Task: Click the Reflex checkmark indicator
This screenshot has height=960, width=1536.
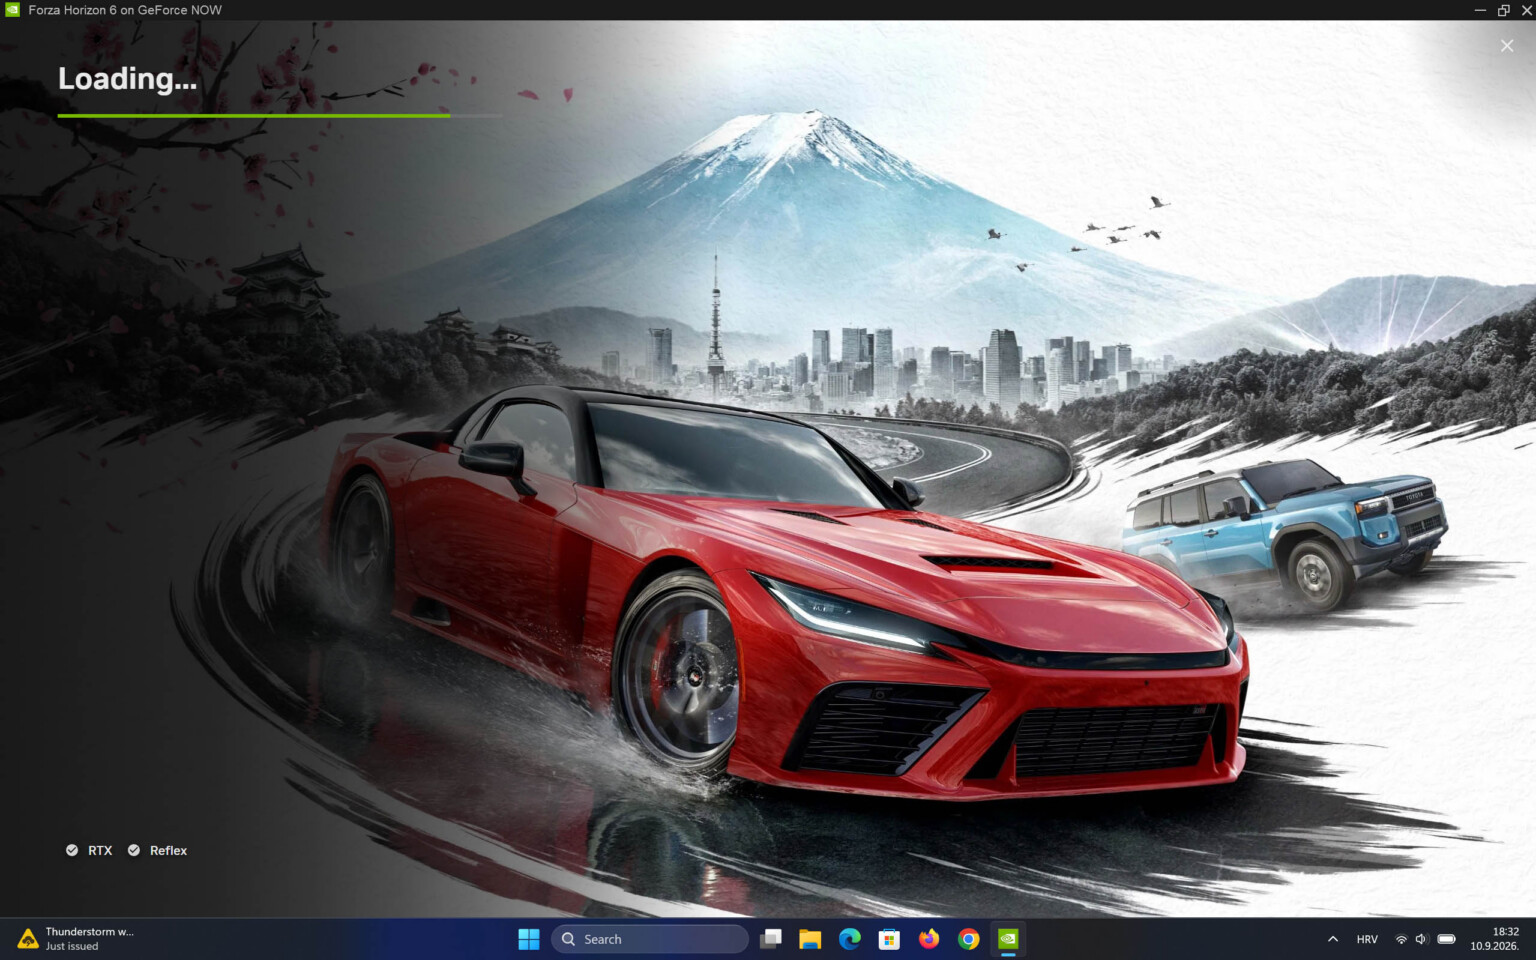Action: 134,850
